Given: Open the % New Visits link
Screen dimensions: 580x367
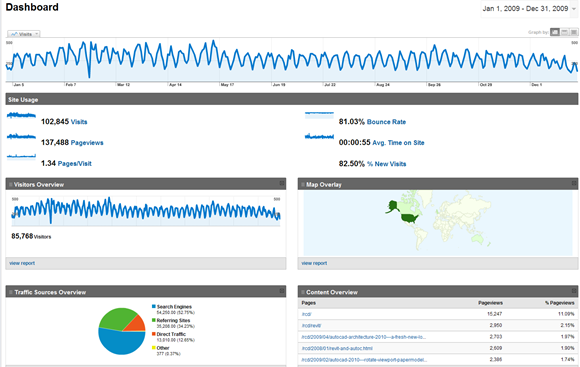Looking at the screenshot, I should pos(387,164).
